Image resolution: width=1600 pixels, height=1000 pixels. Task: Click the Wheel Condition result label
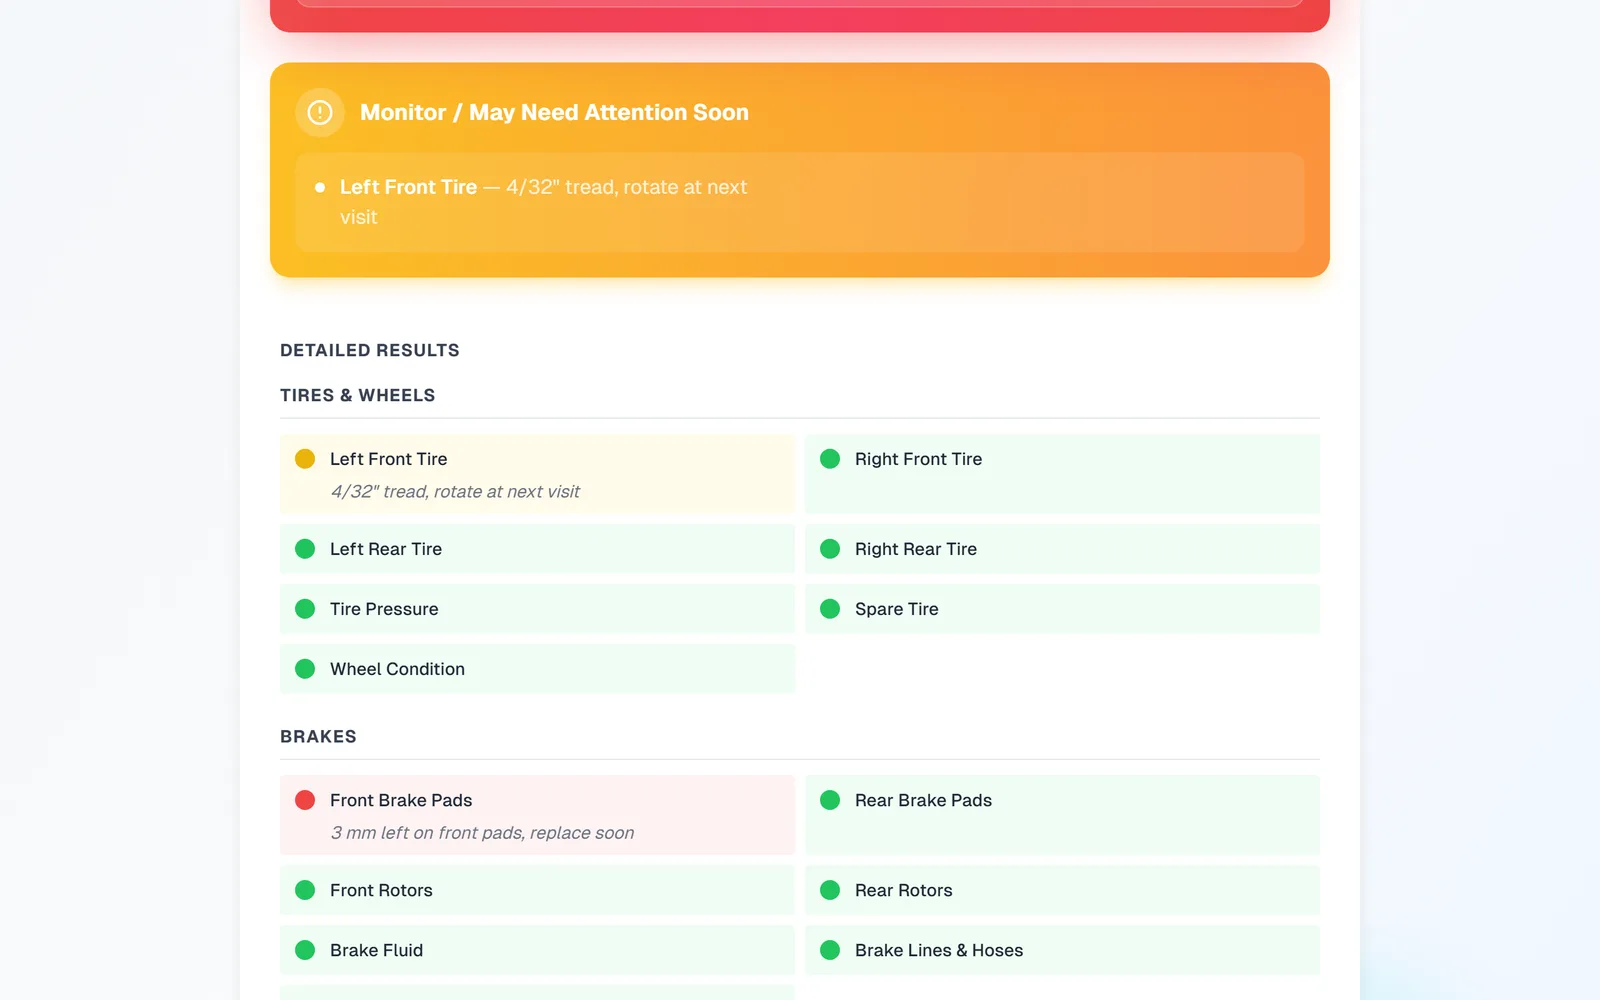click(397, 669)
